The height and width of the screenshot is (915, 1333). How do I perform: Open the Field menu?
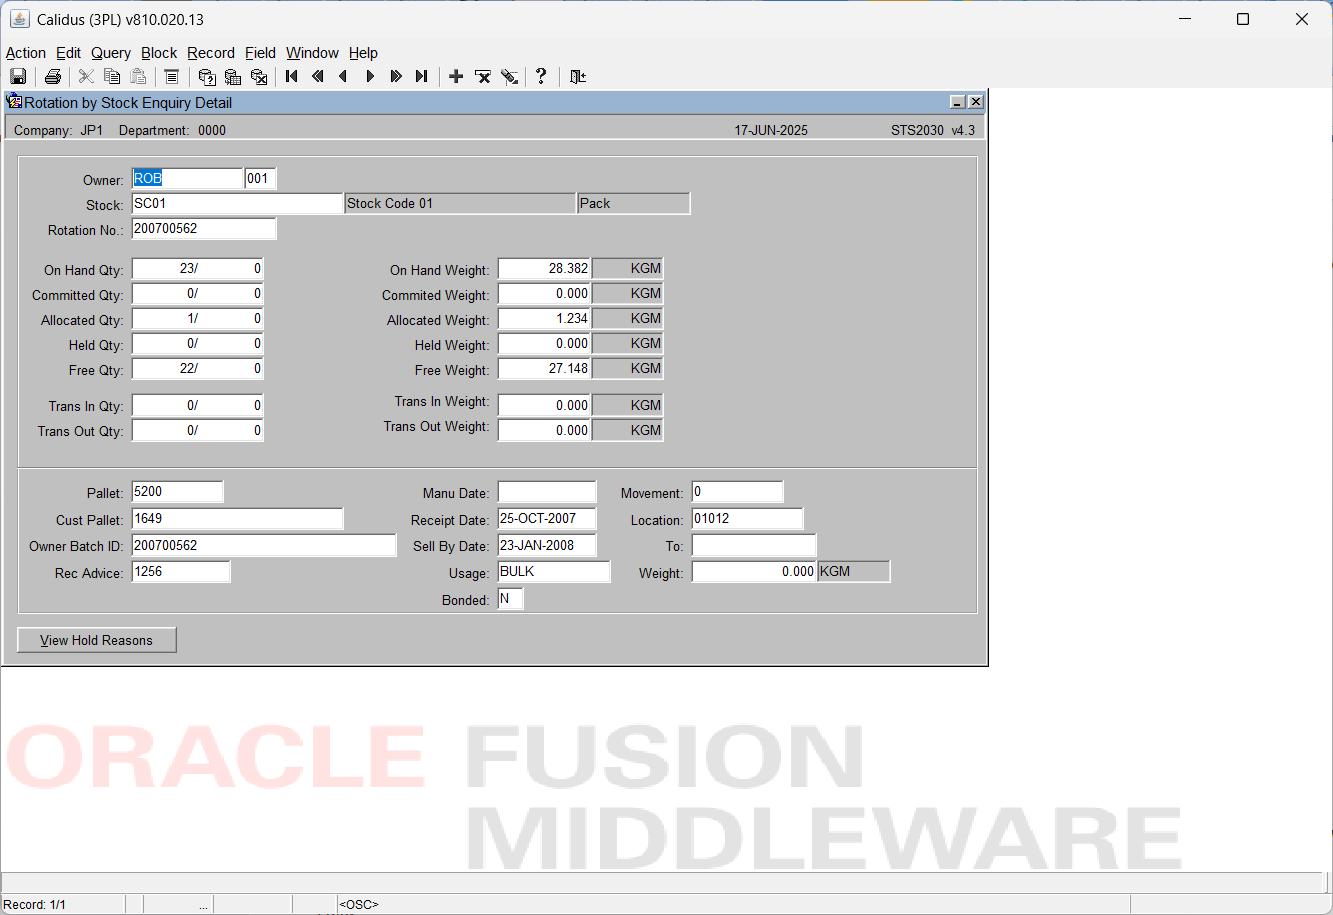[x=260, y=53]
